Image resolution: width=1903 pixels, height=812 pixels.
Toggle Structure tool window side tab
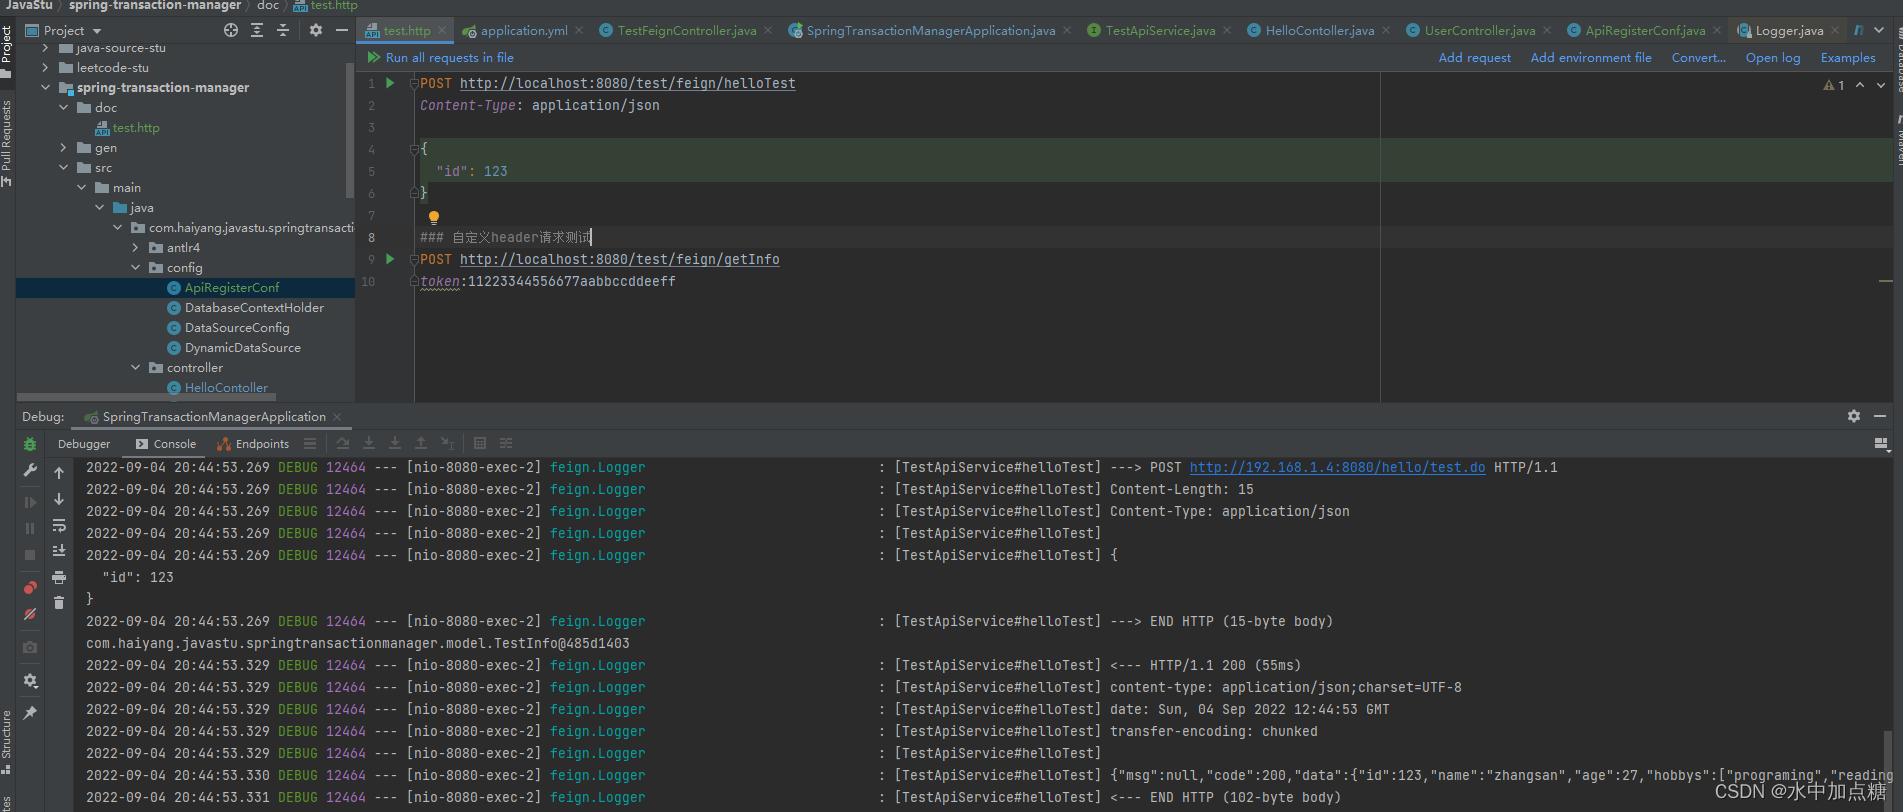pos(6,741)
